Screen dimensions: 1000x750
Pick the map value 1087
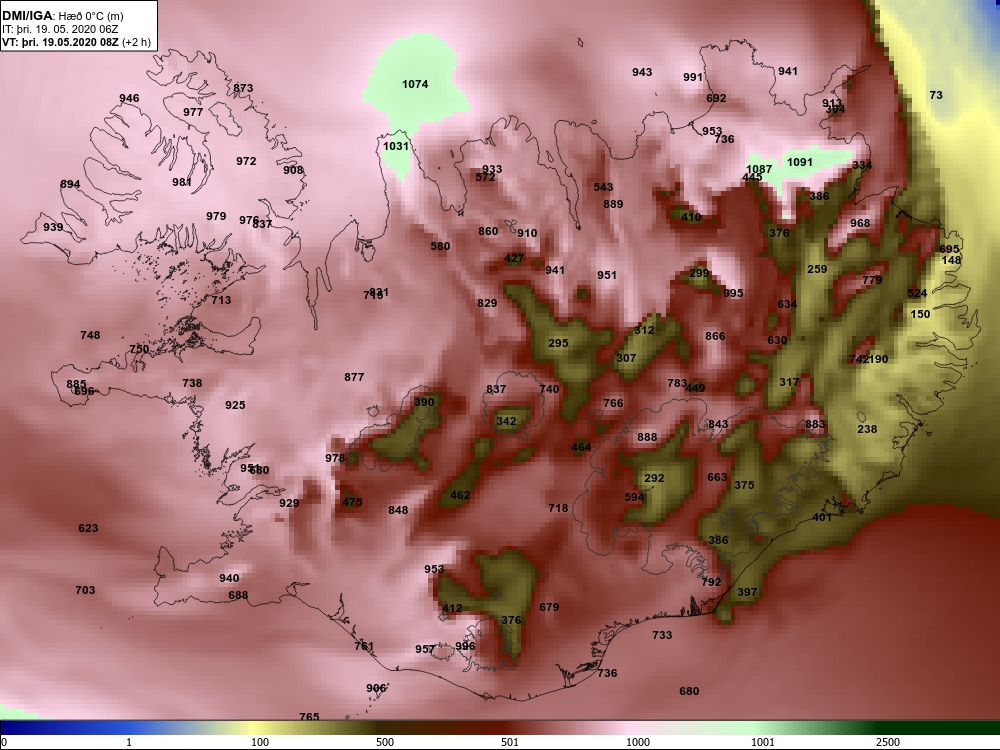pos(759,169)
